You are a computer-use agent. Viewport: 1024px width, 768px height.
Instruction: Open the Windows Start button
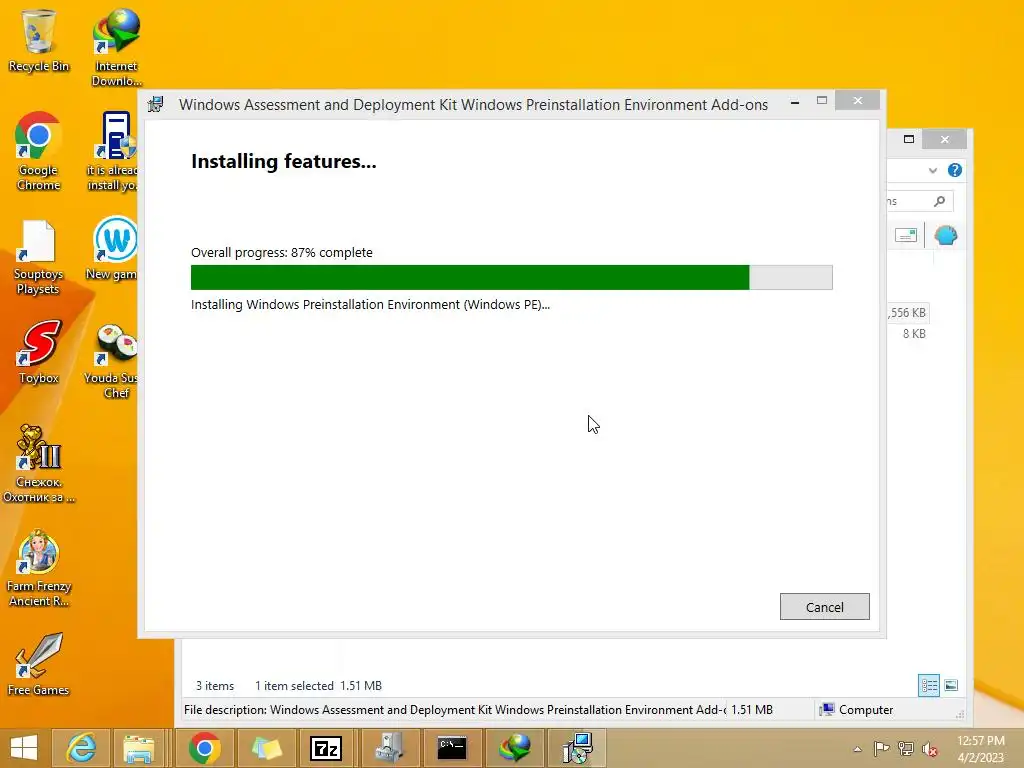[x=24, y=748]
